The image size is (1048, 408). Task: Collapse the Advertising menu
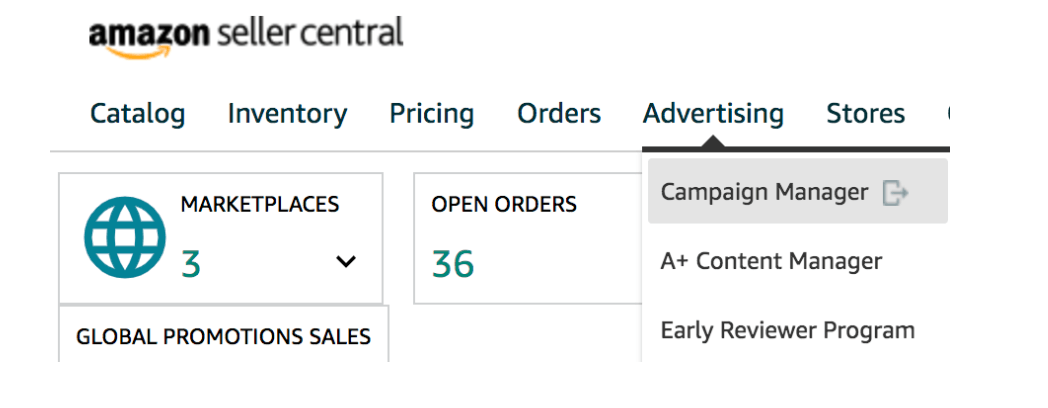pyautogui.click(x=713, y=114)
